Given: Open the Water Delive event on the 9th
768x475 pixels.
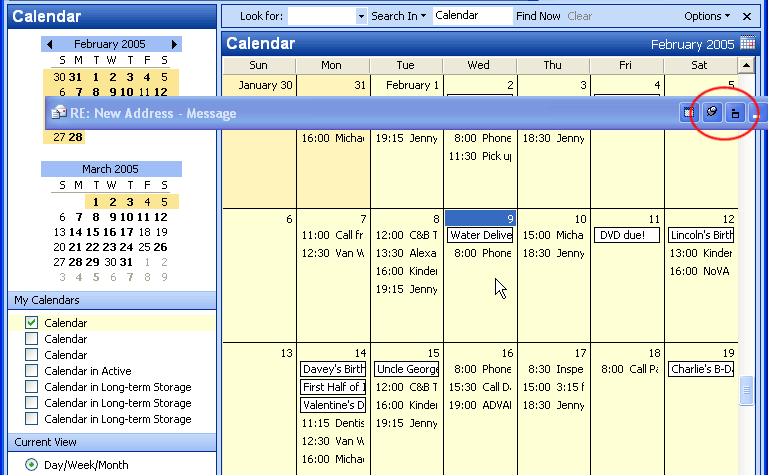Looking at the screenshot, I should click(480, 235).
